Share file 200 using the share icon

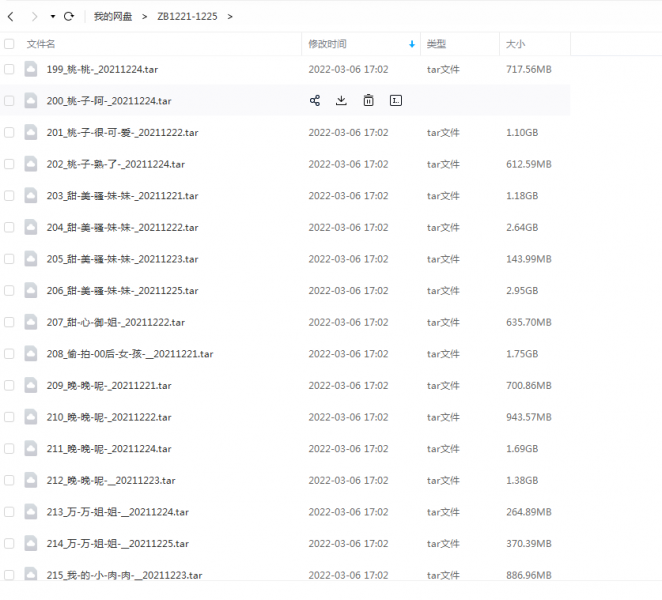[315, 101]
